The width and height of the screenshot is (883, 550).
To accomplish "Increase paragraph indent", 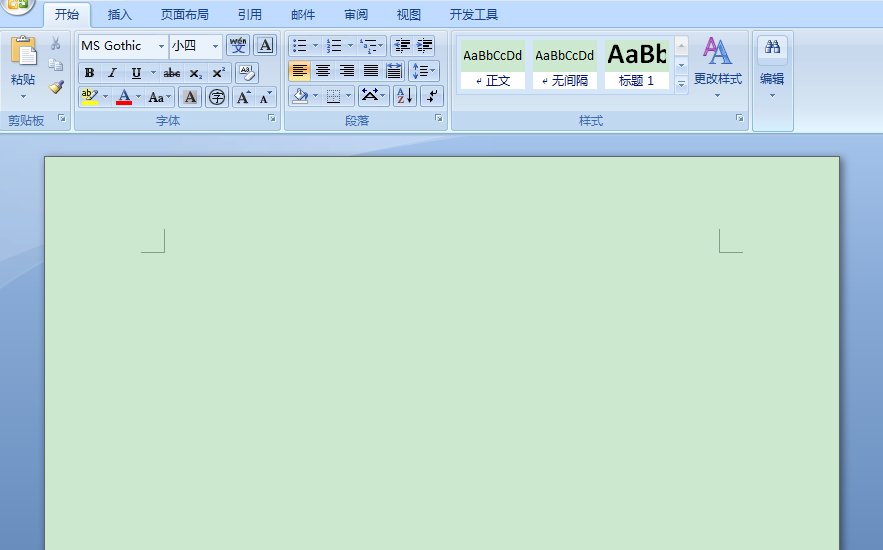I will pyautogui.click(x=425, y=46).
